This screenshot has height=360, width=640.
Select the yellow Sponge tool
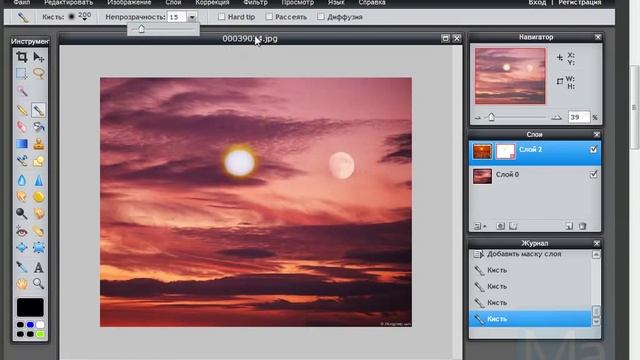click(39, 197)
